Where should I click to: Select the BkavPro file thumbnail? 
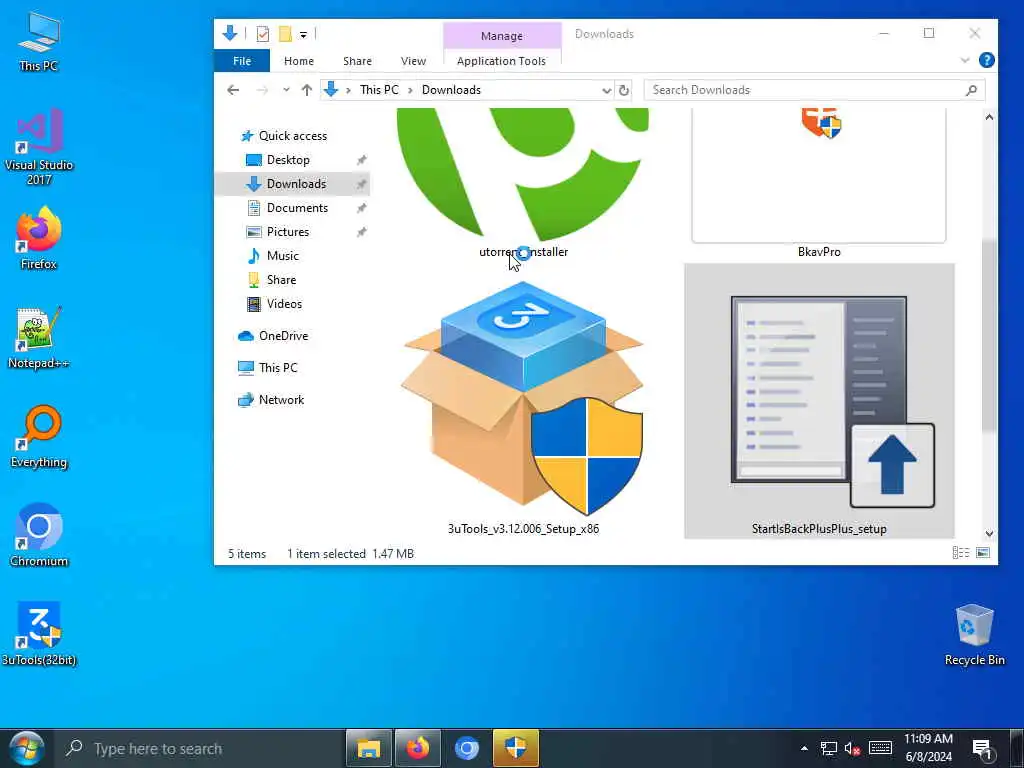819,183
